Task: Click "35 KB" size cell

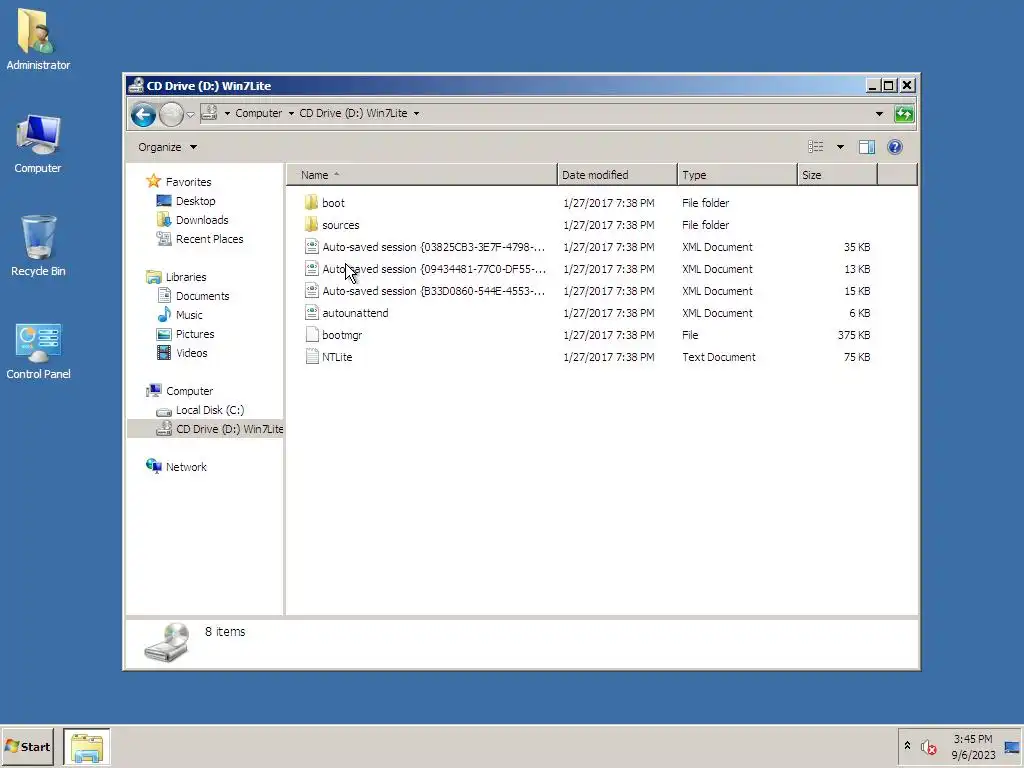Action: (857, 247)
